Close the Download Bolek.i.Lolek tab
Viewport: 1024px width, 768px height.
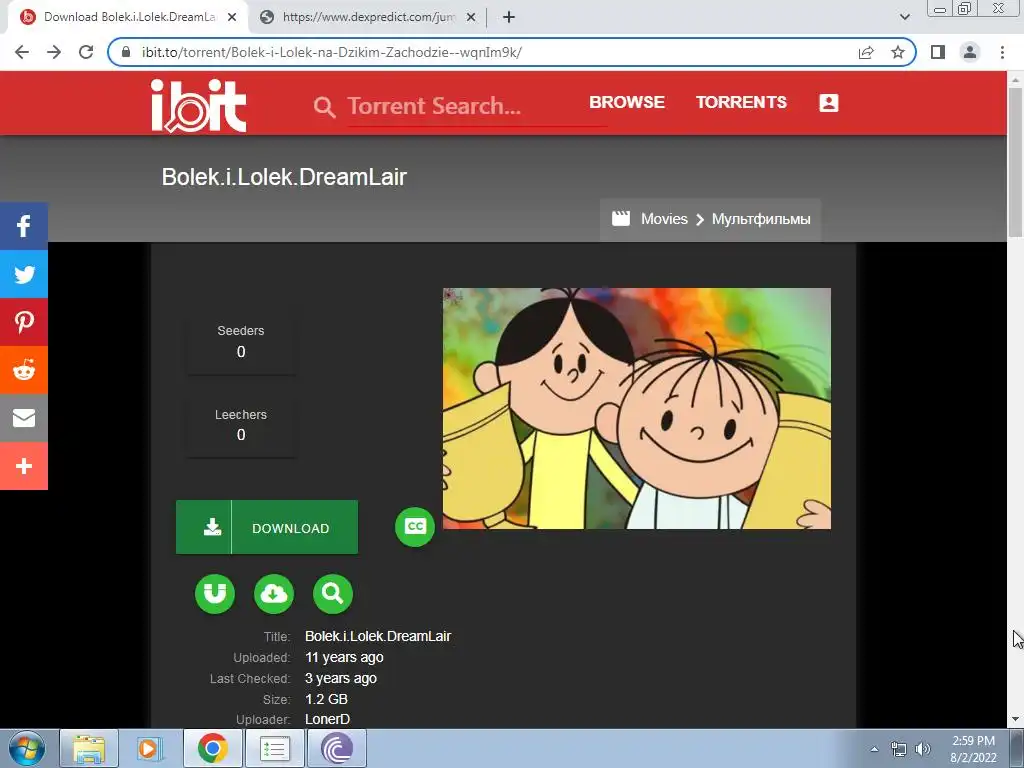(x=232, y=17)
